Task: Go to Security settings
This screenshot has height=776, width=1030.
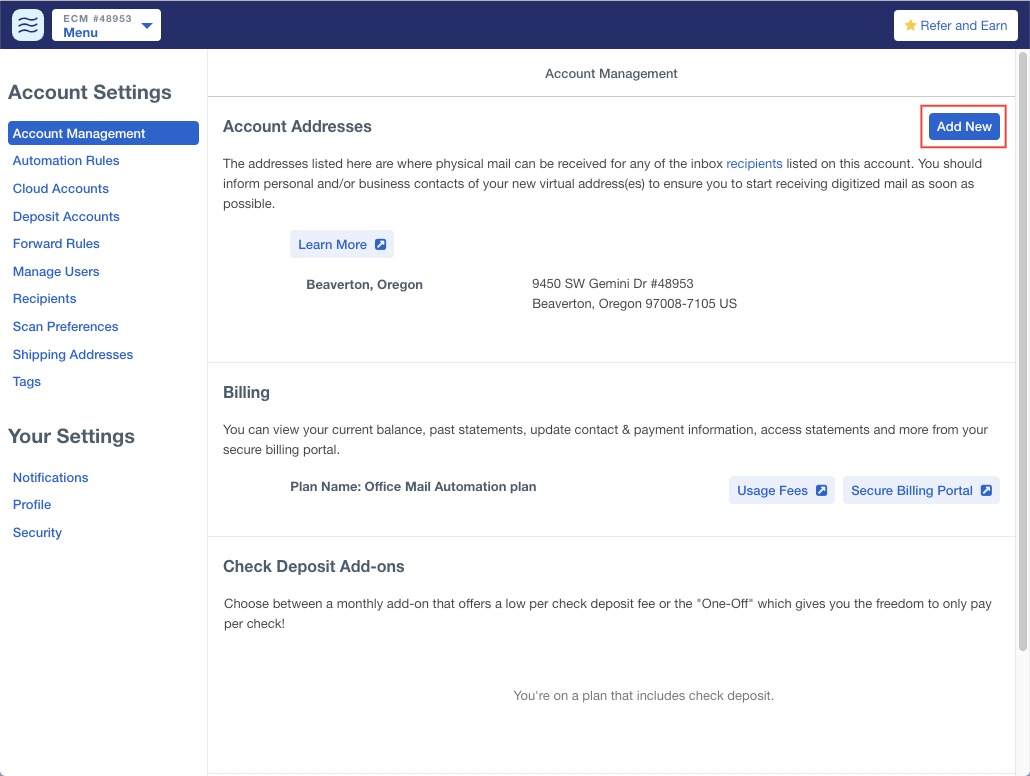Action: coord(37,532)
